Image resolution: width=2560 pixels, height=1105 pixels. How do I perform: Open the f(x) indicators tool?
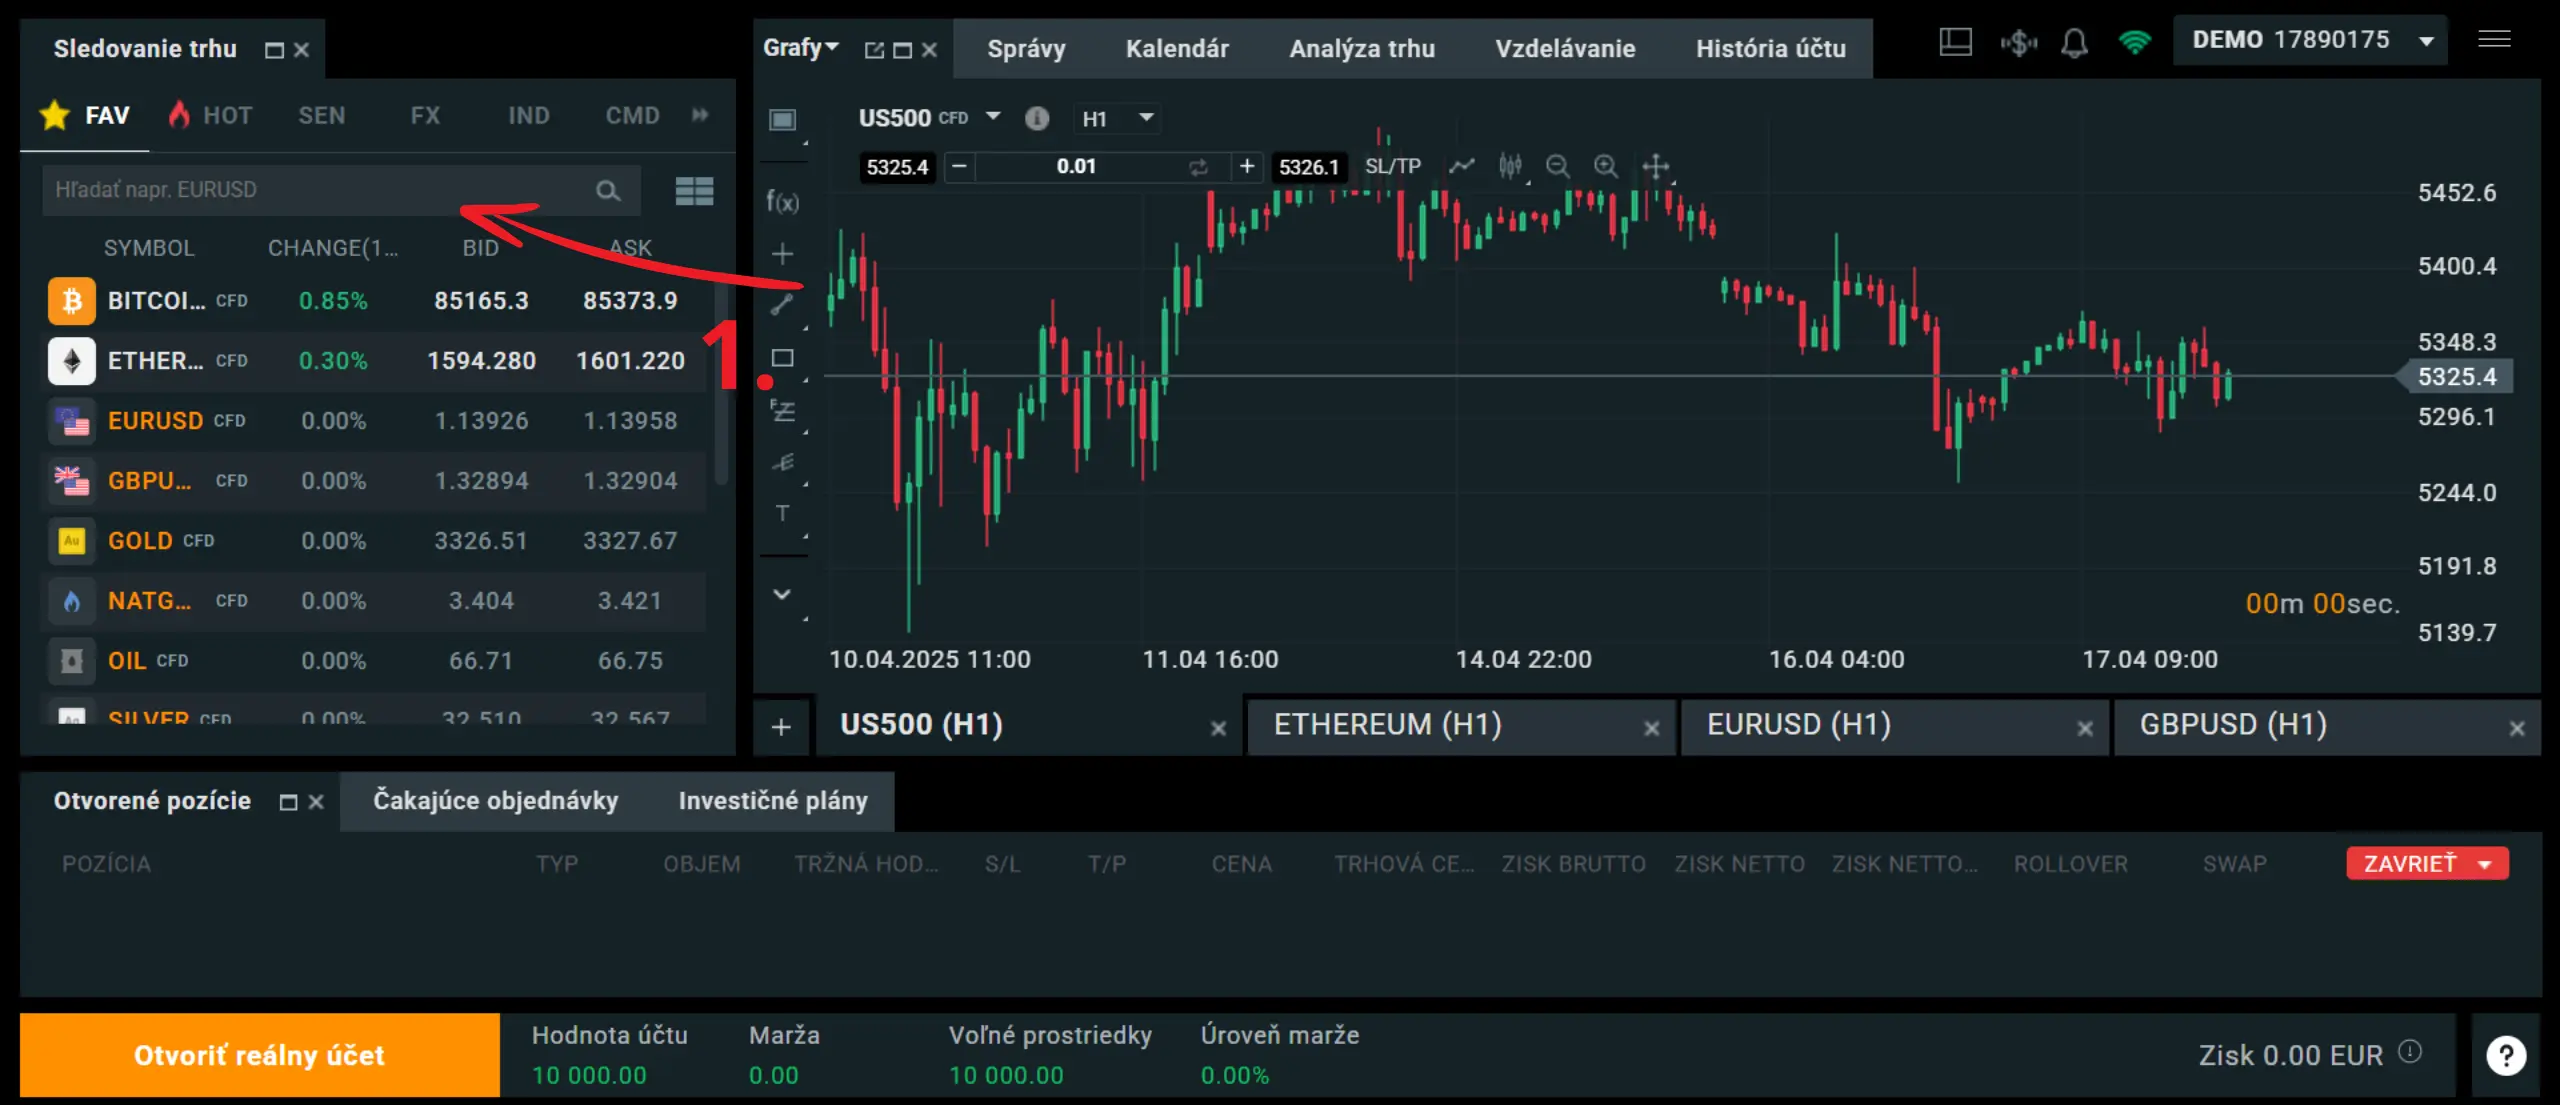click(782, 202)
